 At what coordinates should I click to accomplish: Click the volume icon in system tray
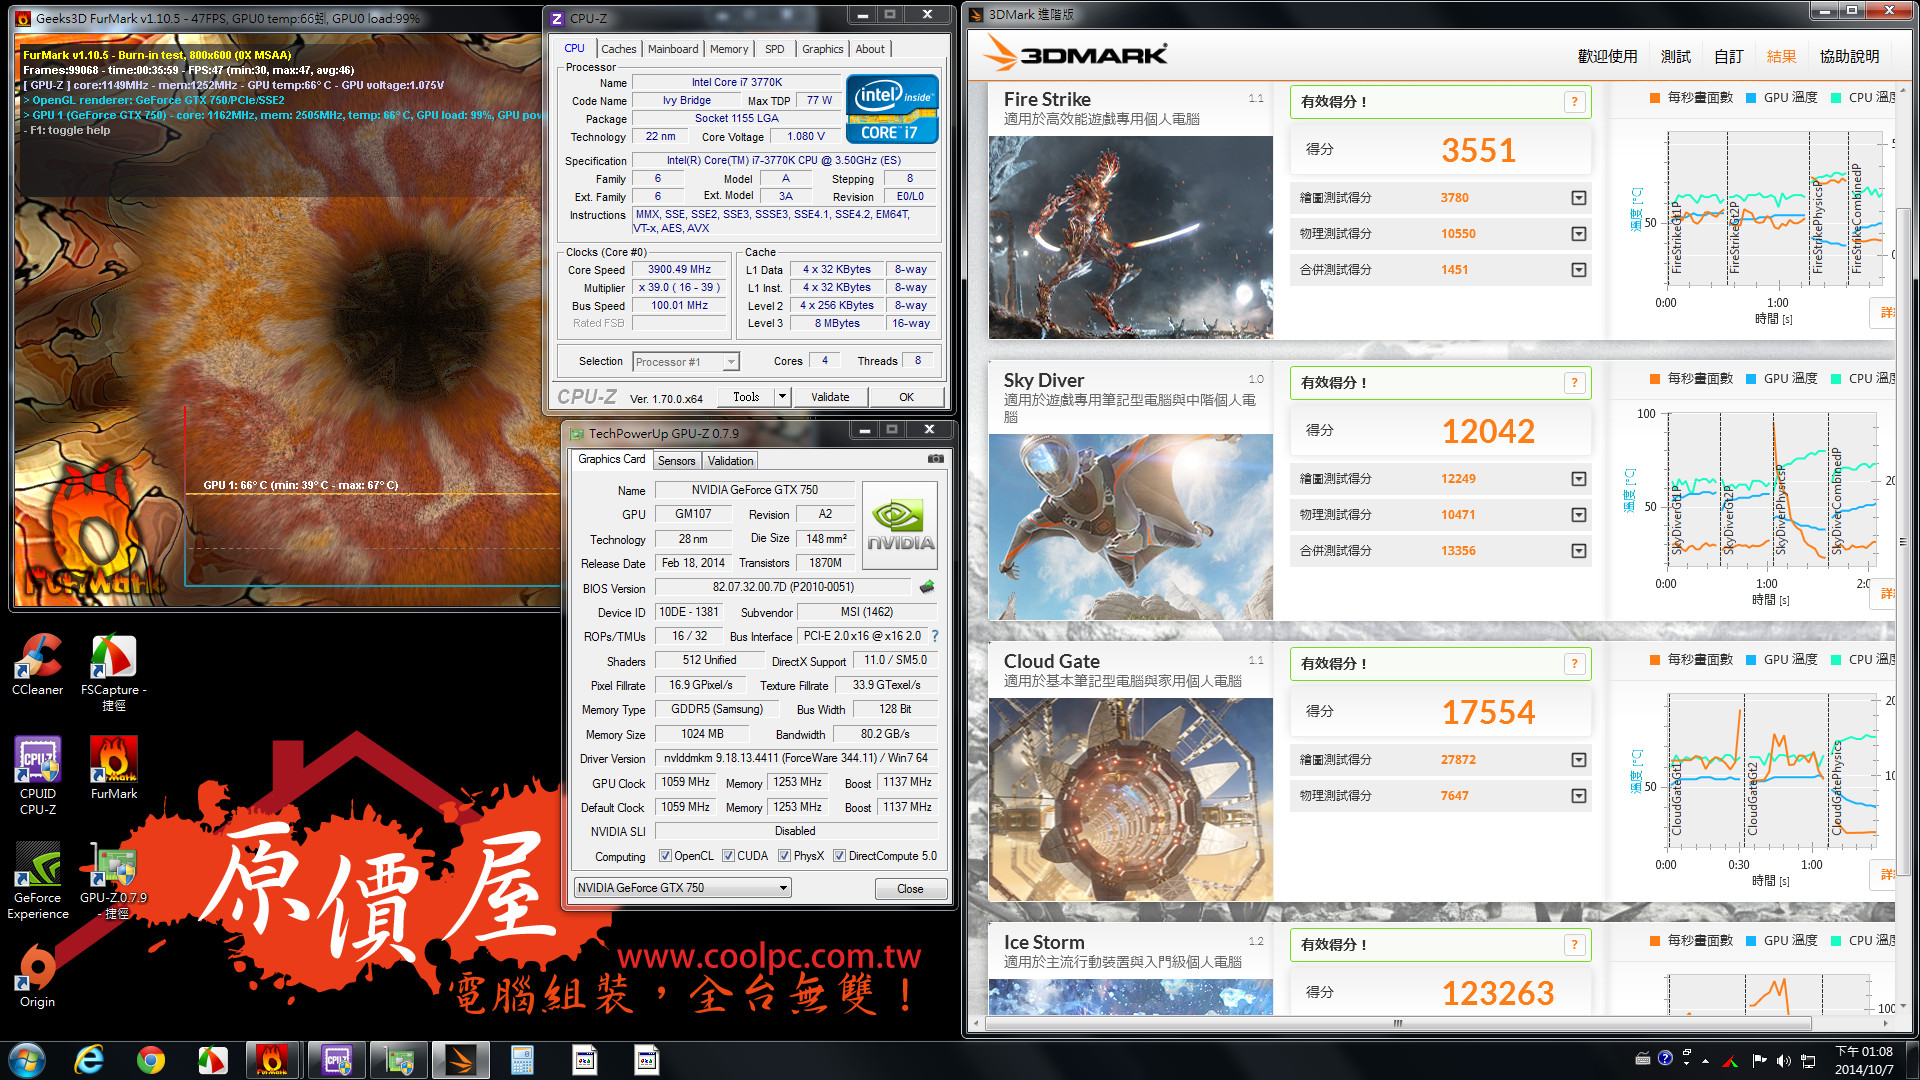point(1783,1060)
